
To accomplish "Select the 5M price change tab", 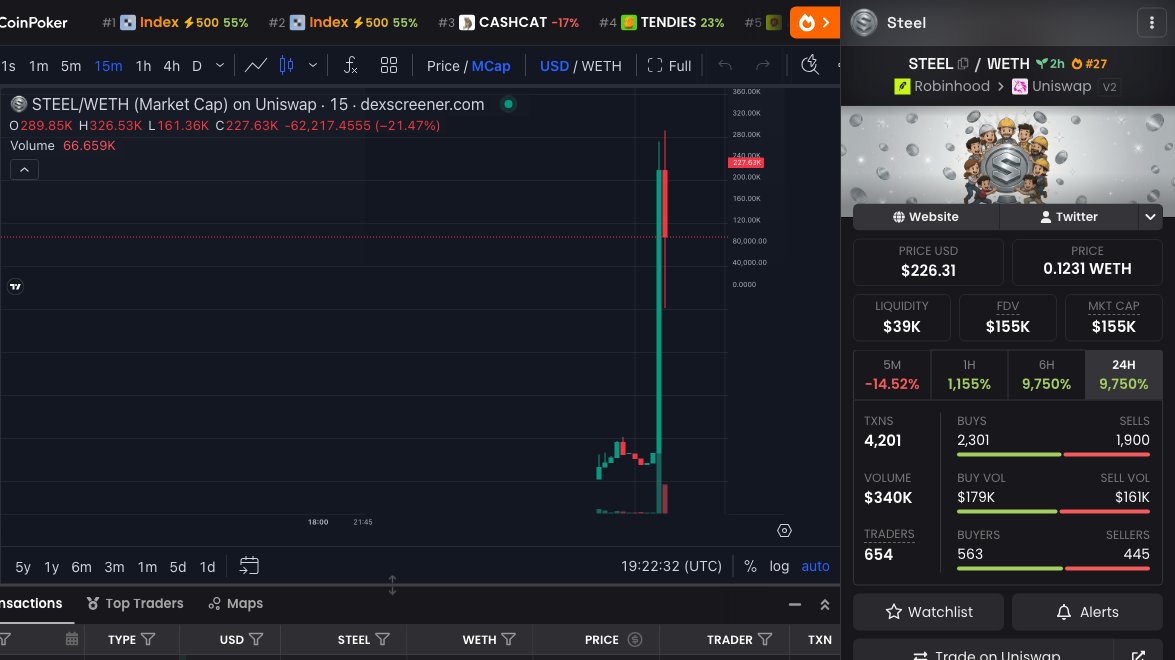I will point(892,375).
